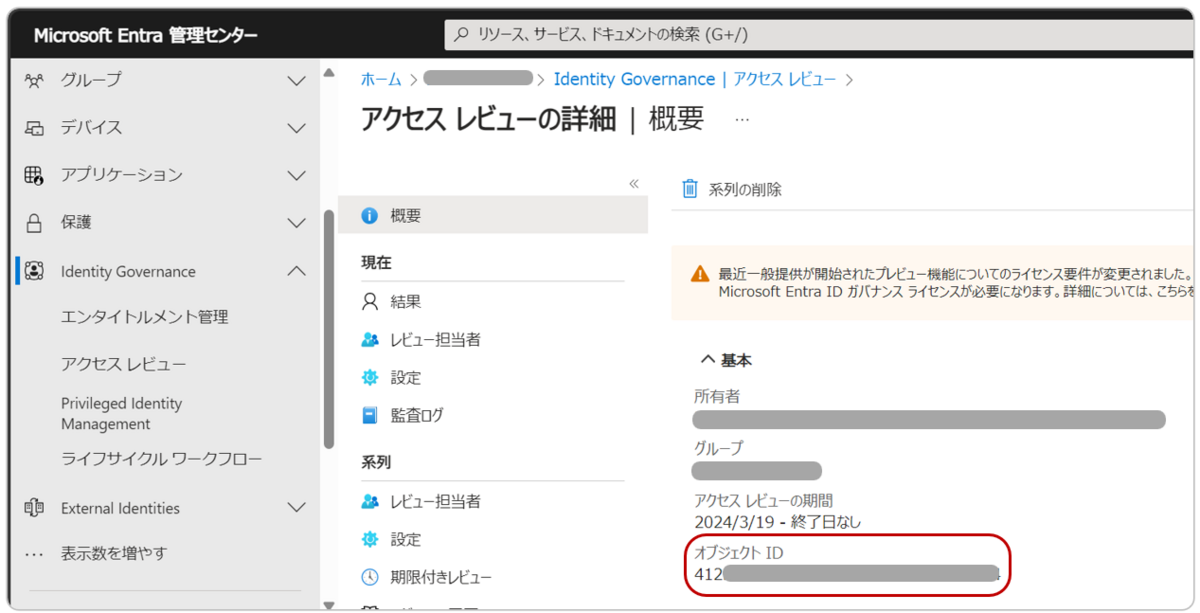Collapse the blade menu with double chevron
This screenshot has height=613, width=1200.
point(633,184)
